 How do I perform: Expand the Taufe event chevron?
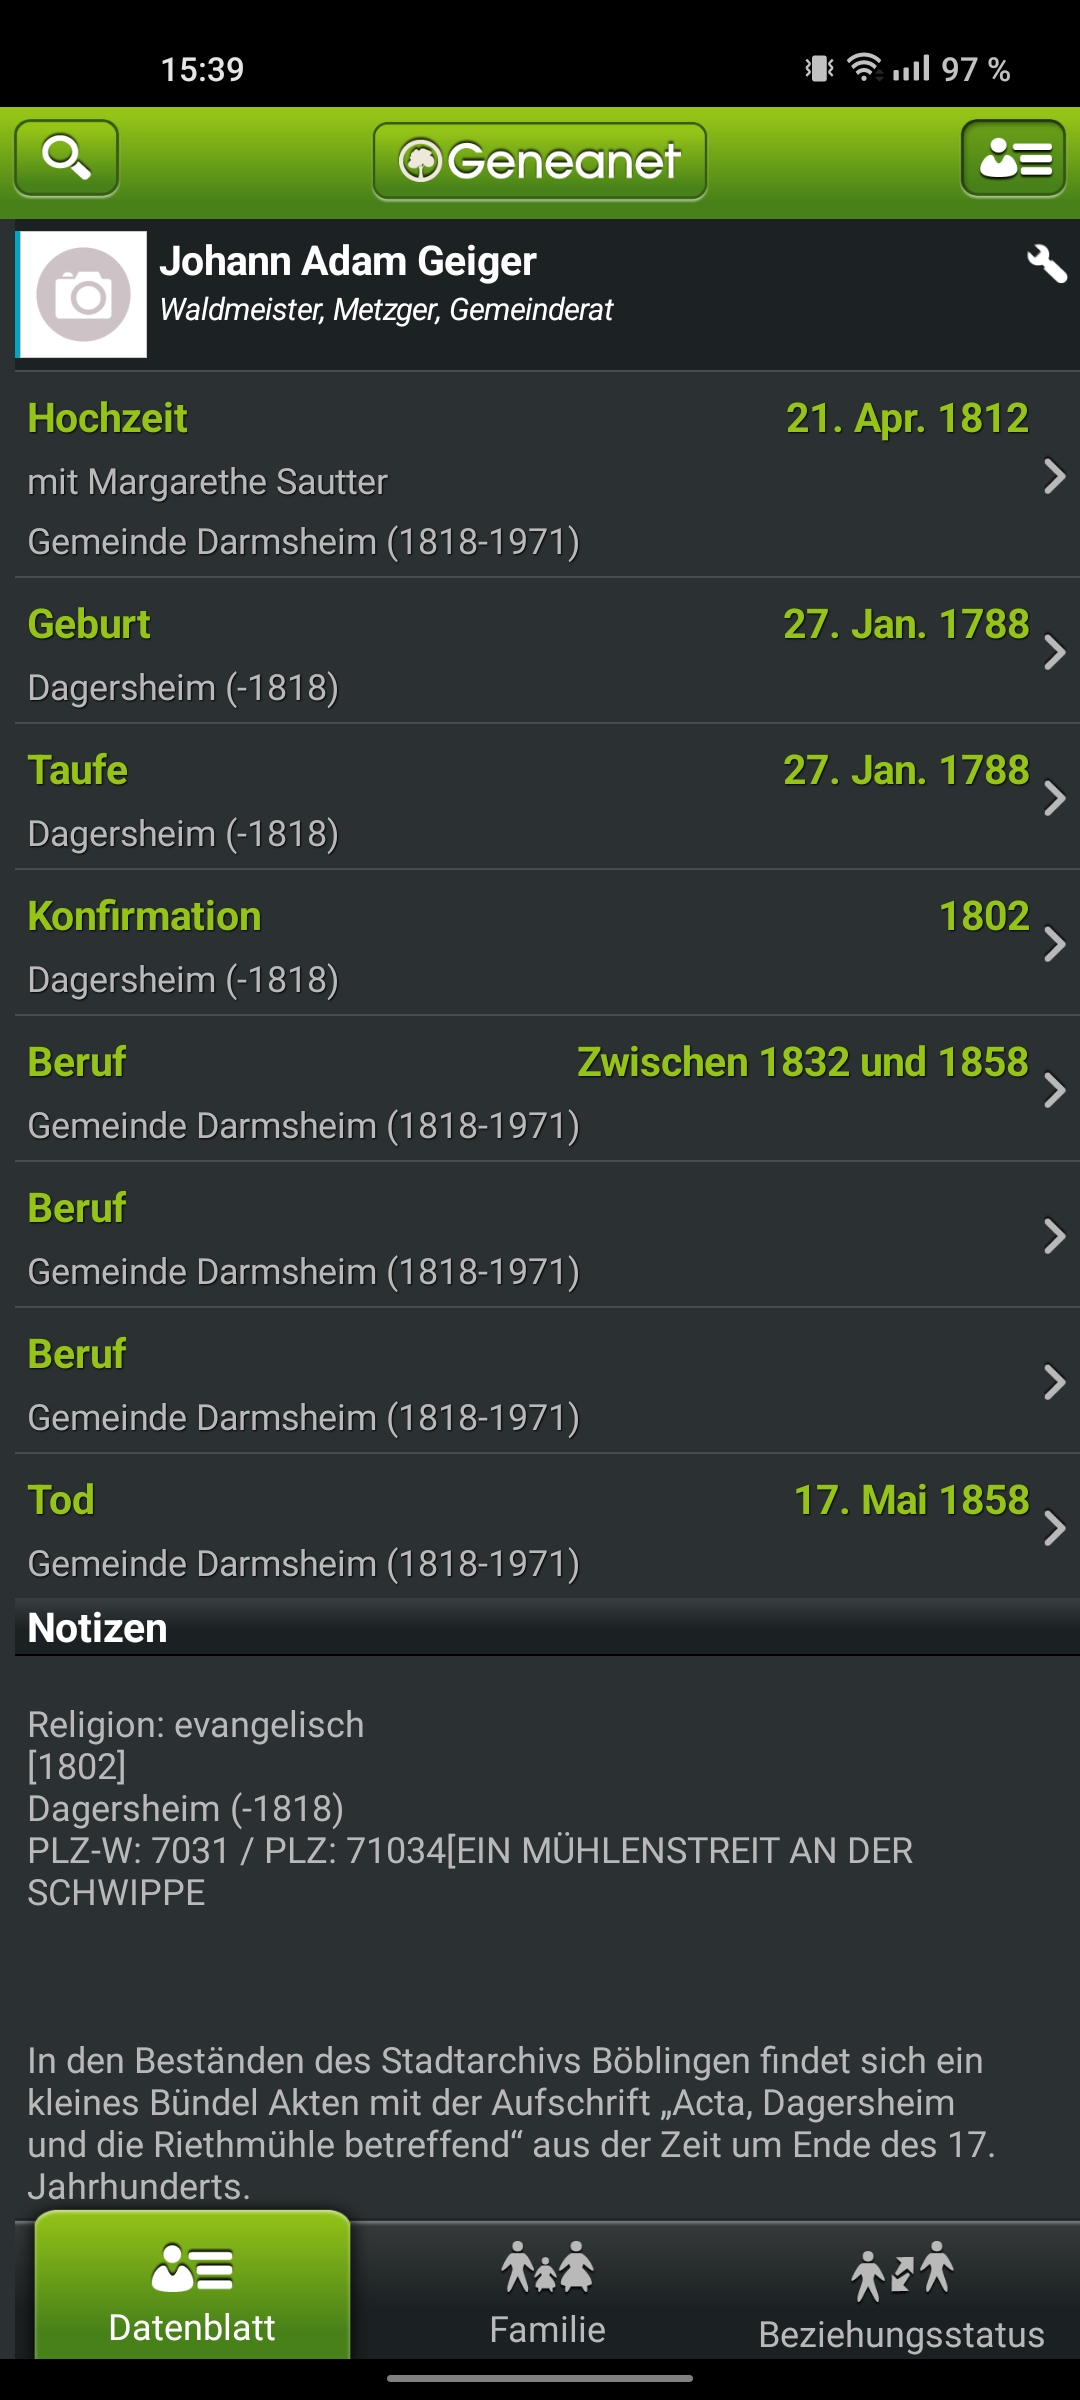(1054, 799)
